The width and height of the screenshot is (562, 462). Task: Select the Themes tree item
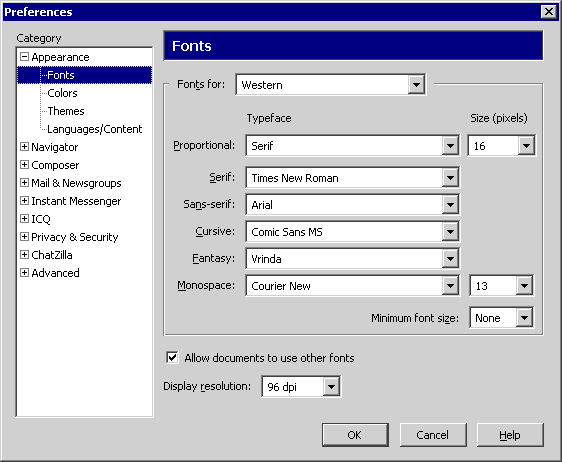click(66, 111)
